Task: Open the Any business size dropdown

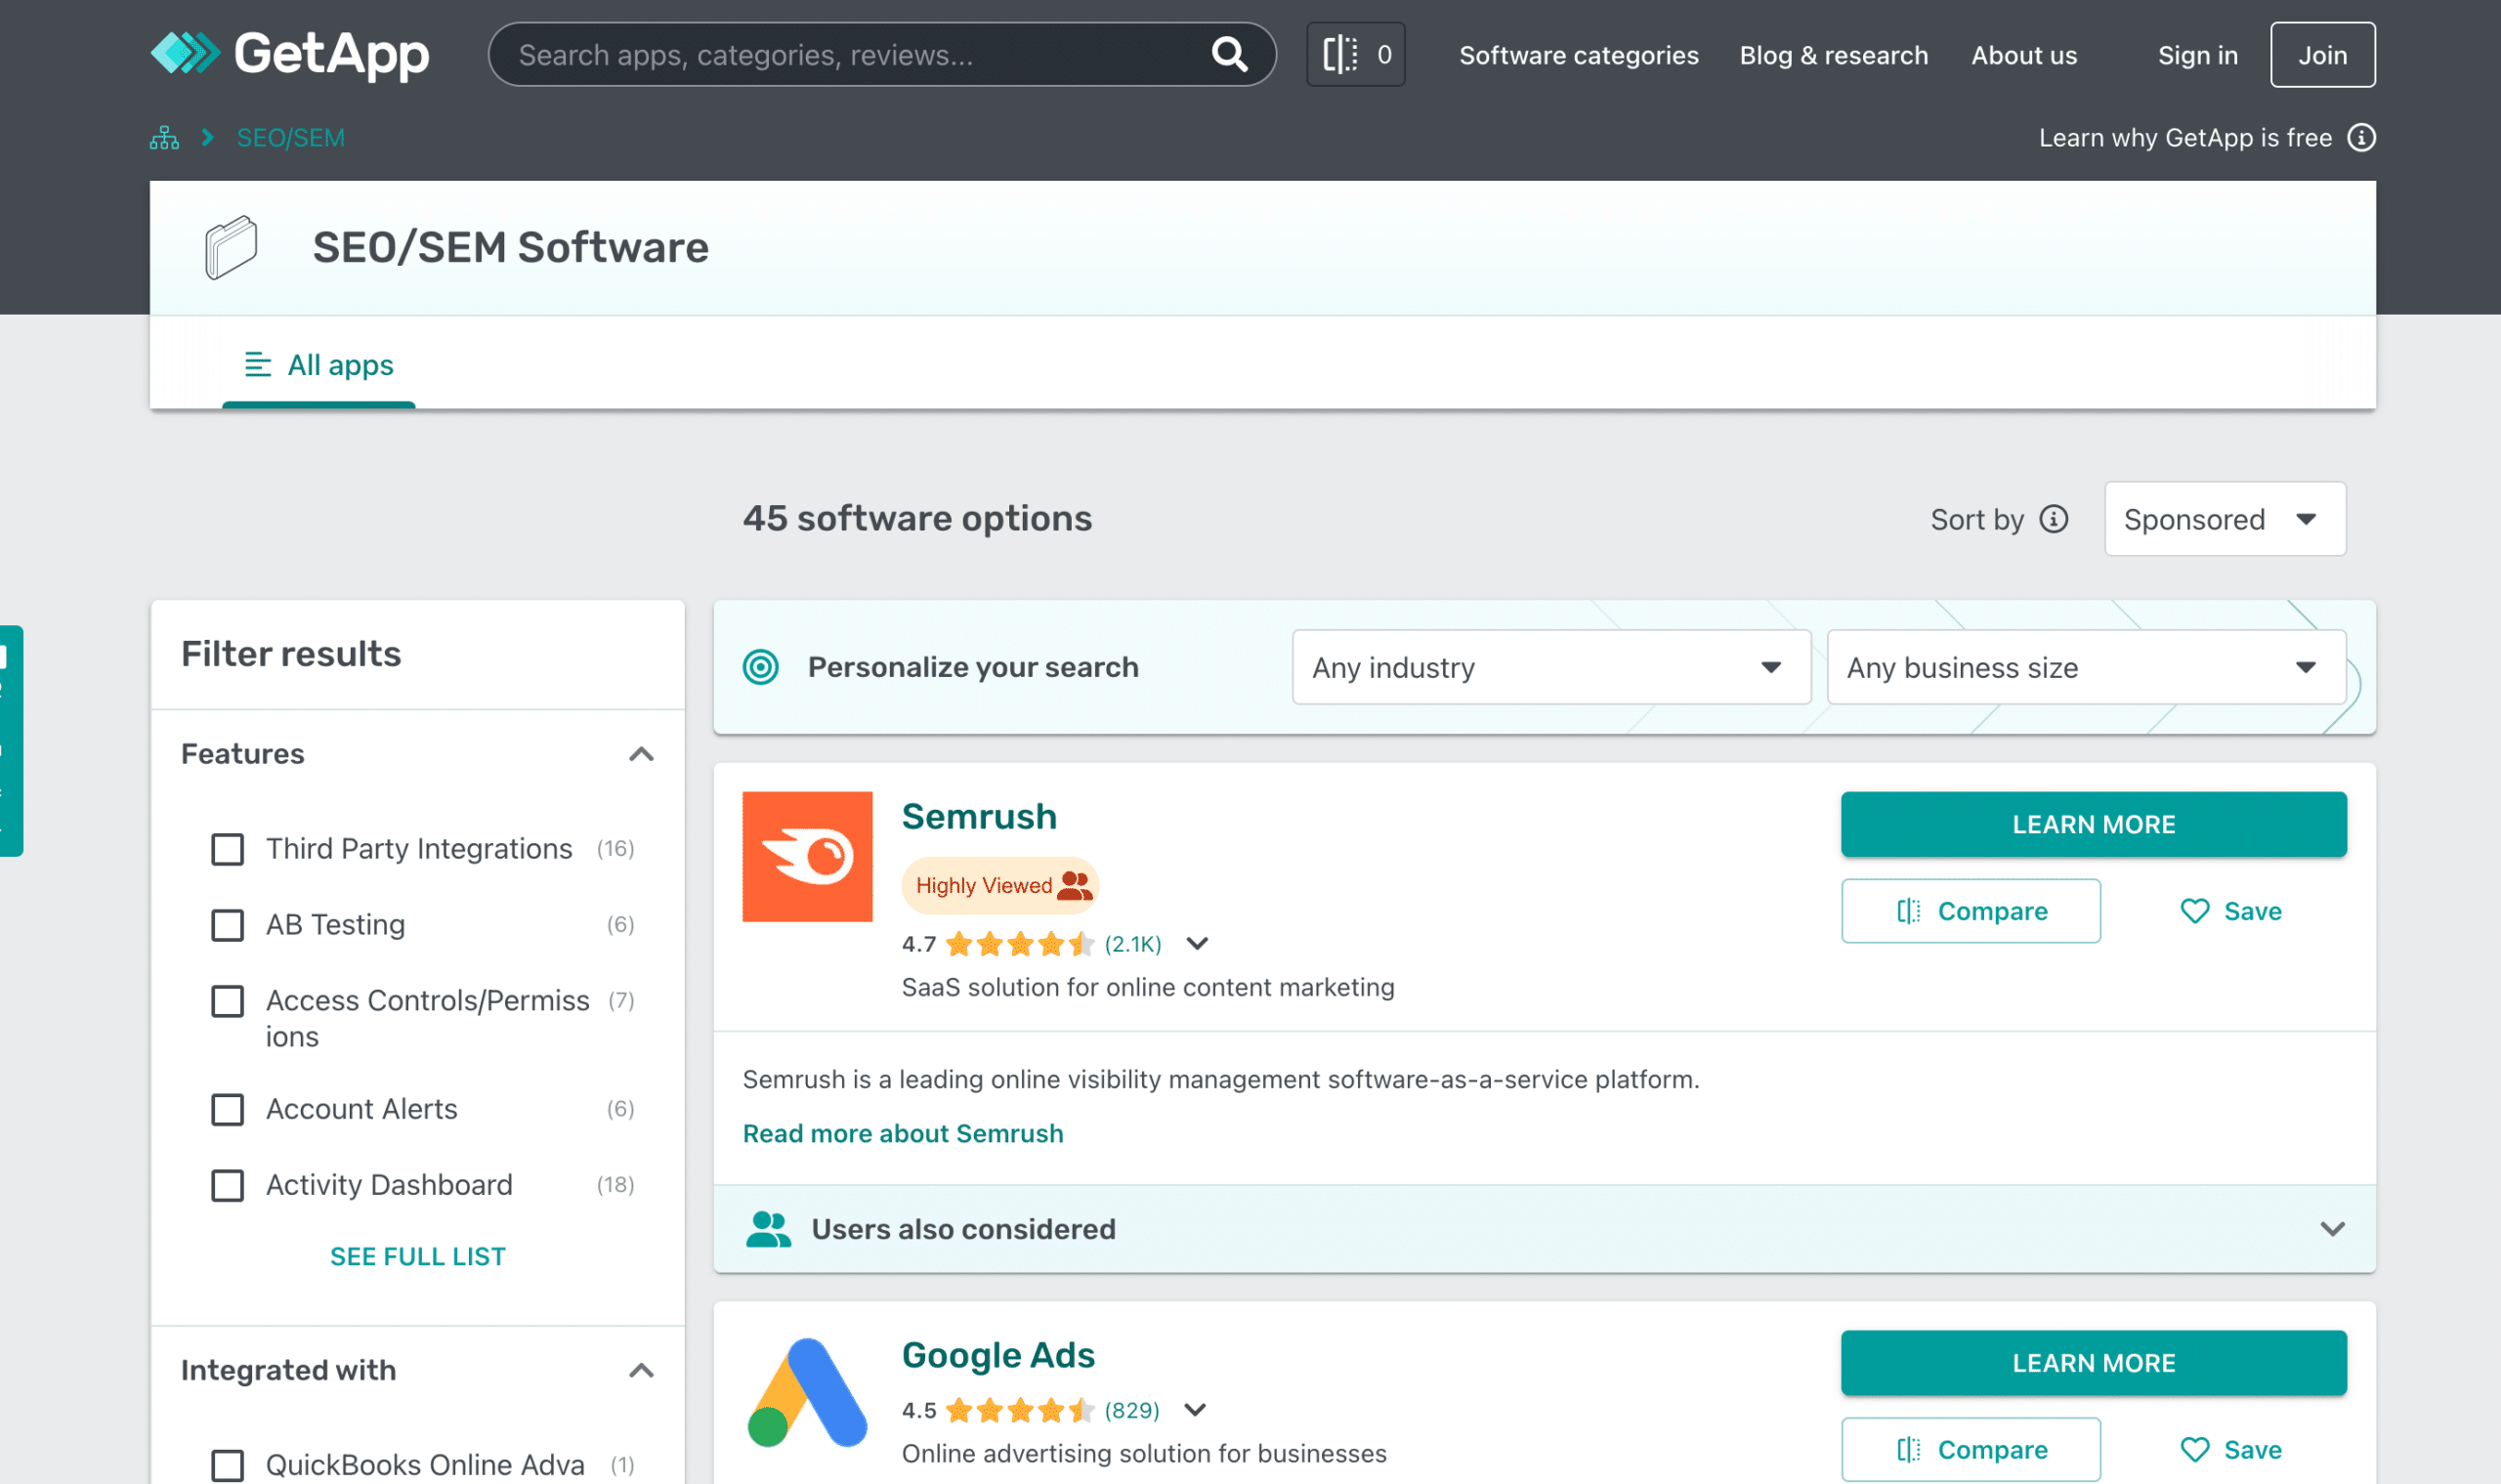Action: 2085,667
